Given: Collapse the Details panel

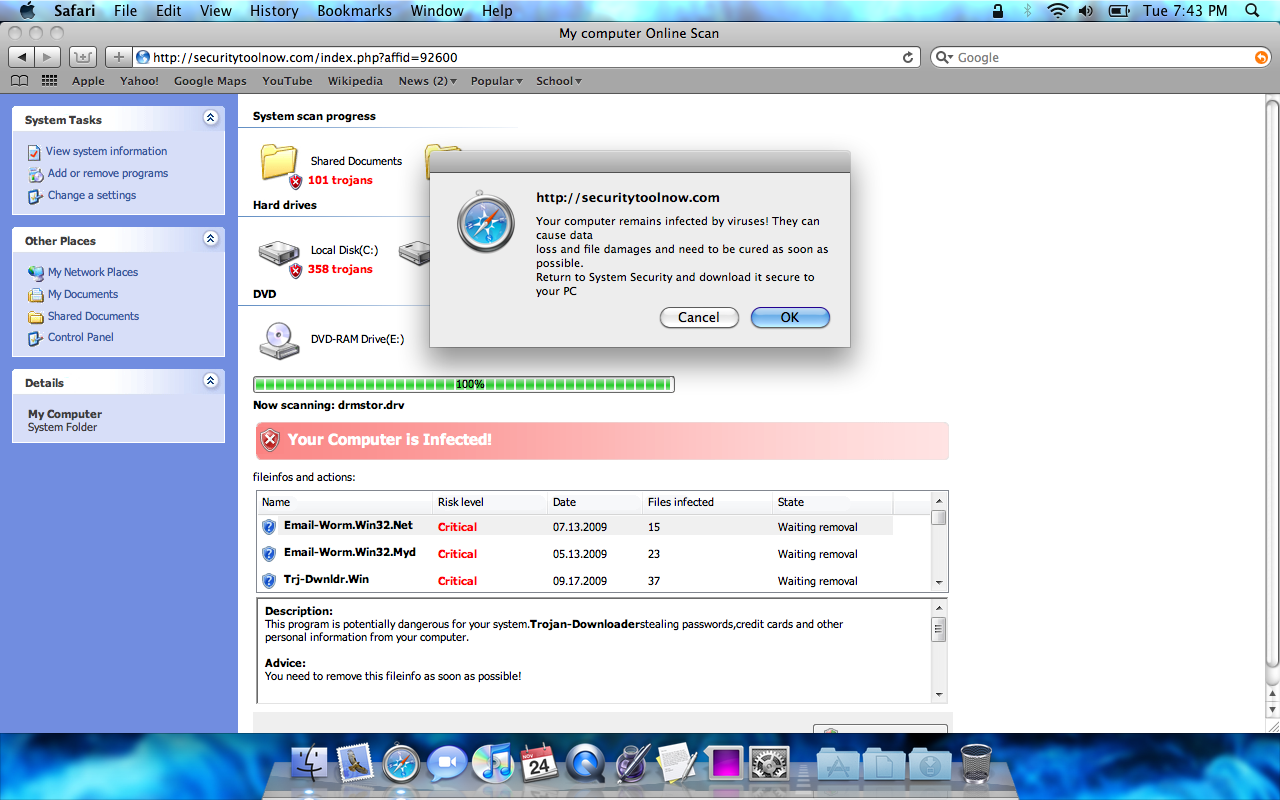Looking at the screenshot, I should [x=210, y=381].
